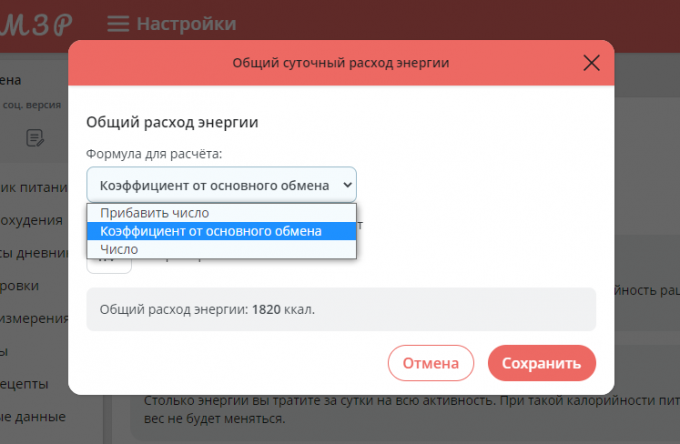Open the weight loss sidebar item
The image size is (680, 444).
(34, 218)
